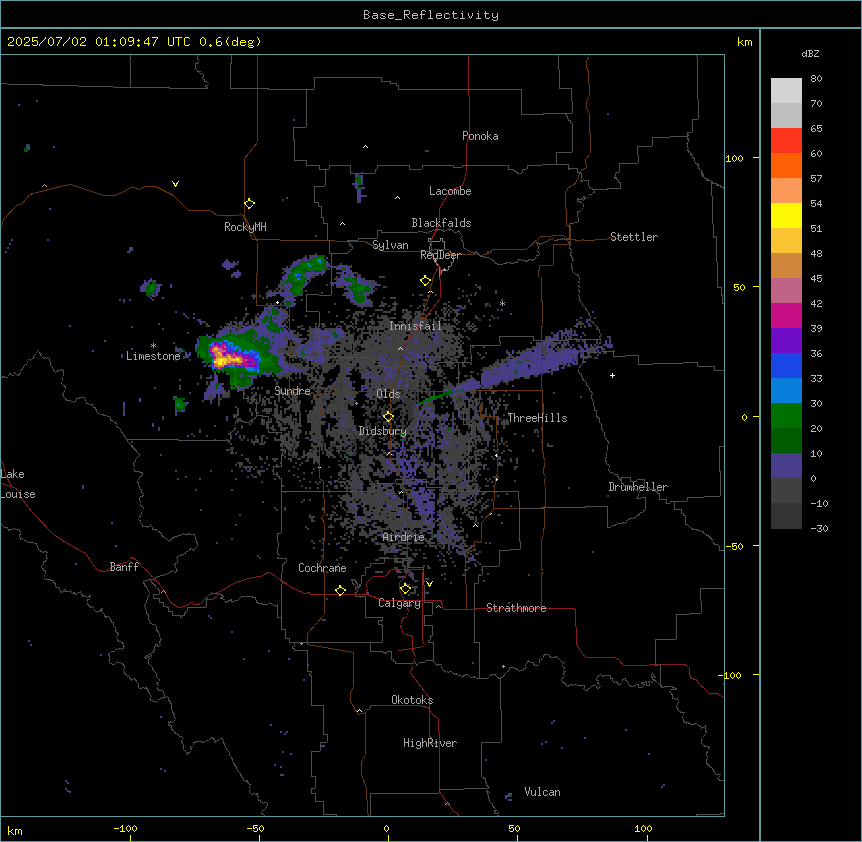Click the Vulcan label

542,792
